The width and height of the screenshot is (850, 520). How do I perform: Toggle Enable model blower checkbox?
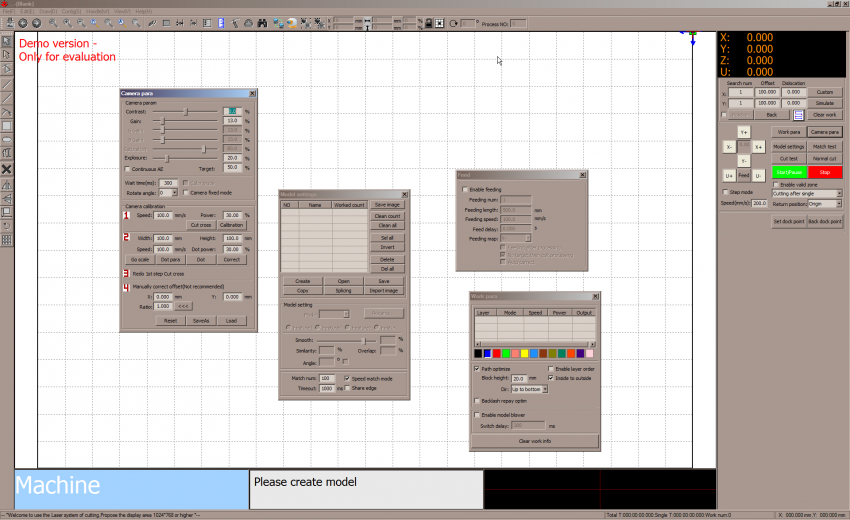click(x=477, y=415)
